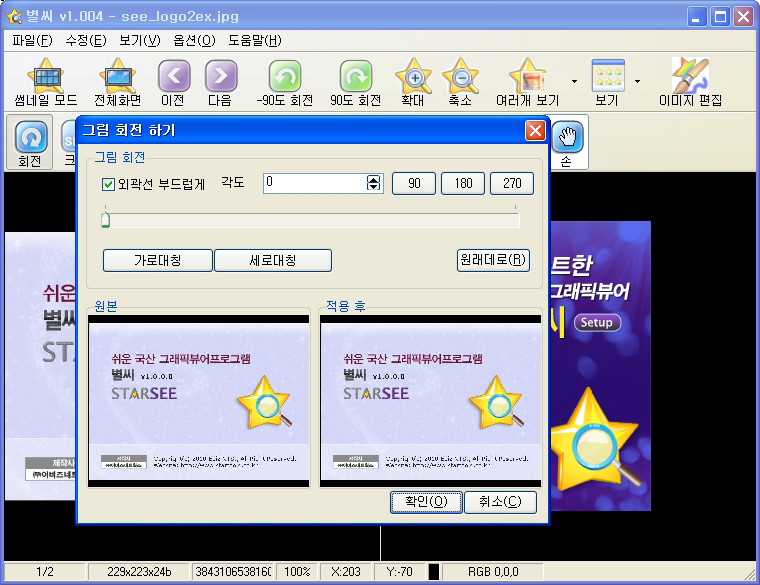The width and height of the screenshot is (760, 585).
Task: Select the 회전 rotate tool
Action: tap(30, 142)
